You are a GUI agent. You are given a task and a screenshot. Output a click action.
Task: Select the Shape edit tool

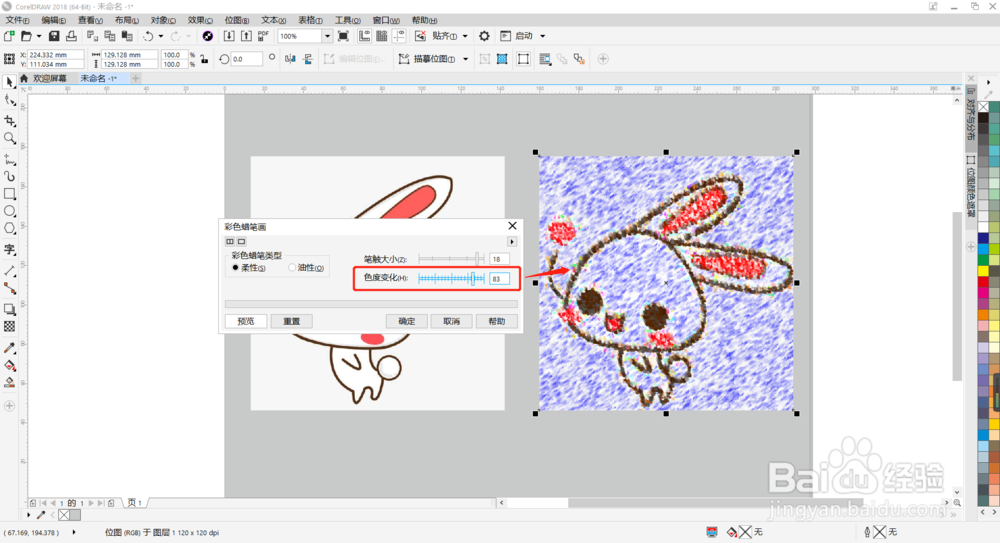[x=10, y=100]
